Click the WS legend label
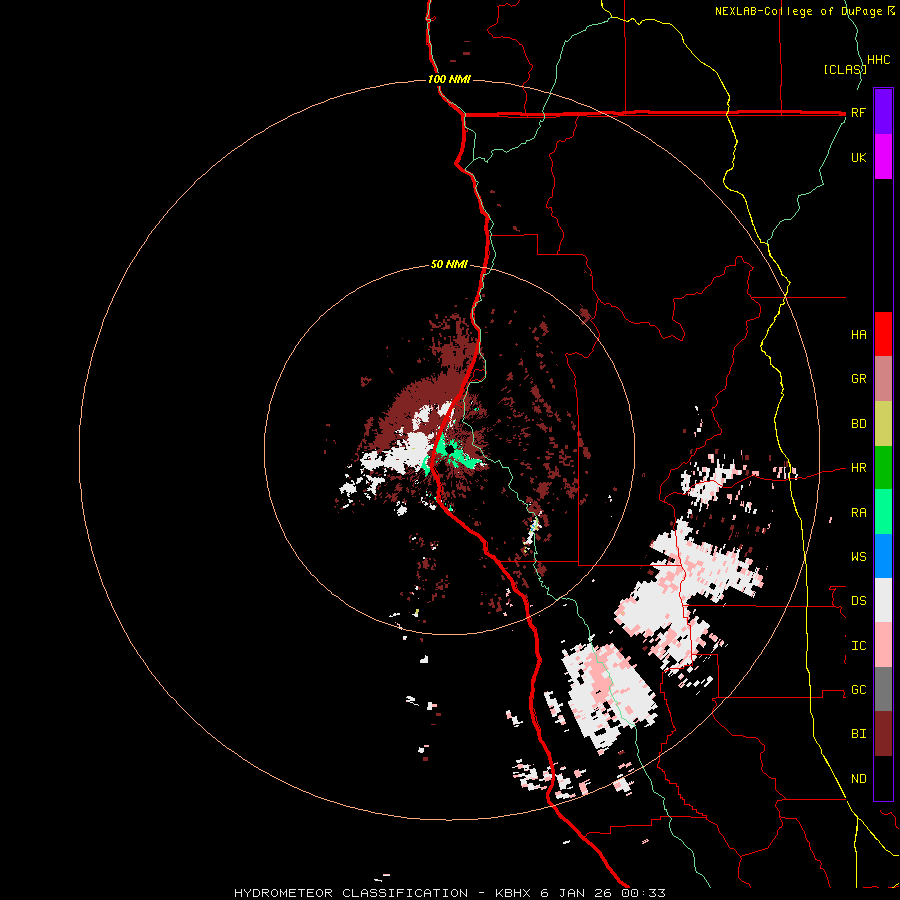Screen dimensions: 900x900 pos(858,557)
